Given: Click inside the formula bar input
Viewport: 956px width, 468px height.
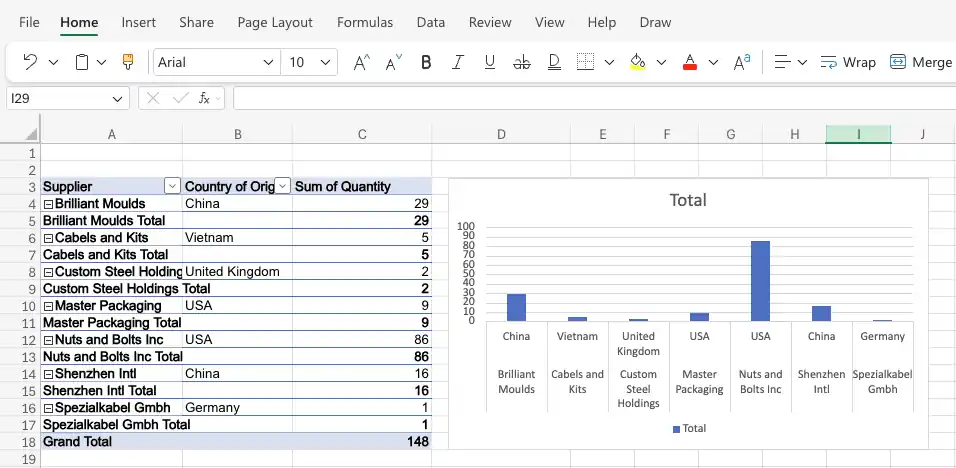Looking at the screenshot, I should (594, 98).
